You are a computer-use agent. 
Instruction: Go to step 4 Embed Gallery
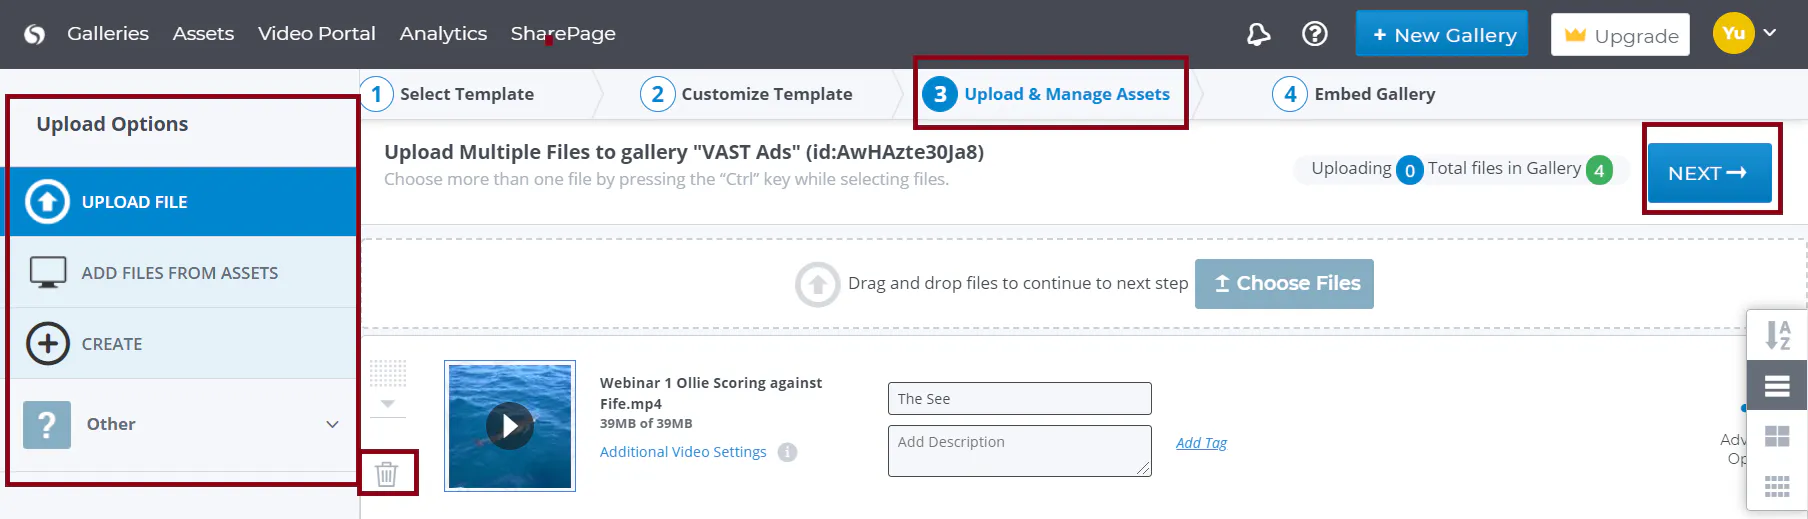(x=1354, y=94)
